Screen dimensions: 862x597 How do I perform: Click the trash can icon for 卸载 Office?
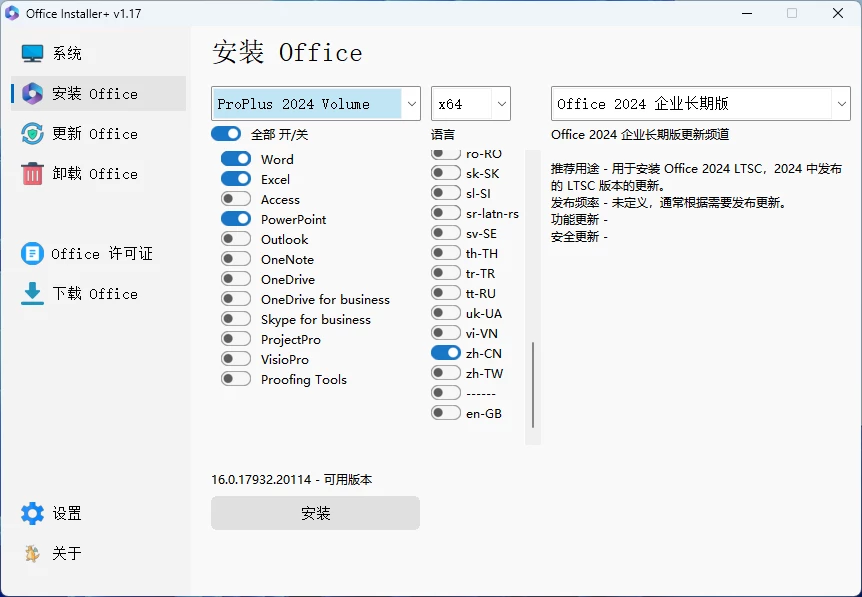point(33,174)
